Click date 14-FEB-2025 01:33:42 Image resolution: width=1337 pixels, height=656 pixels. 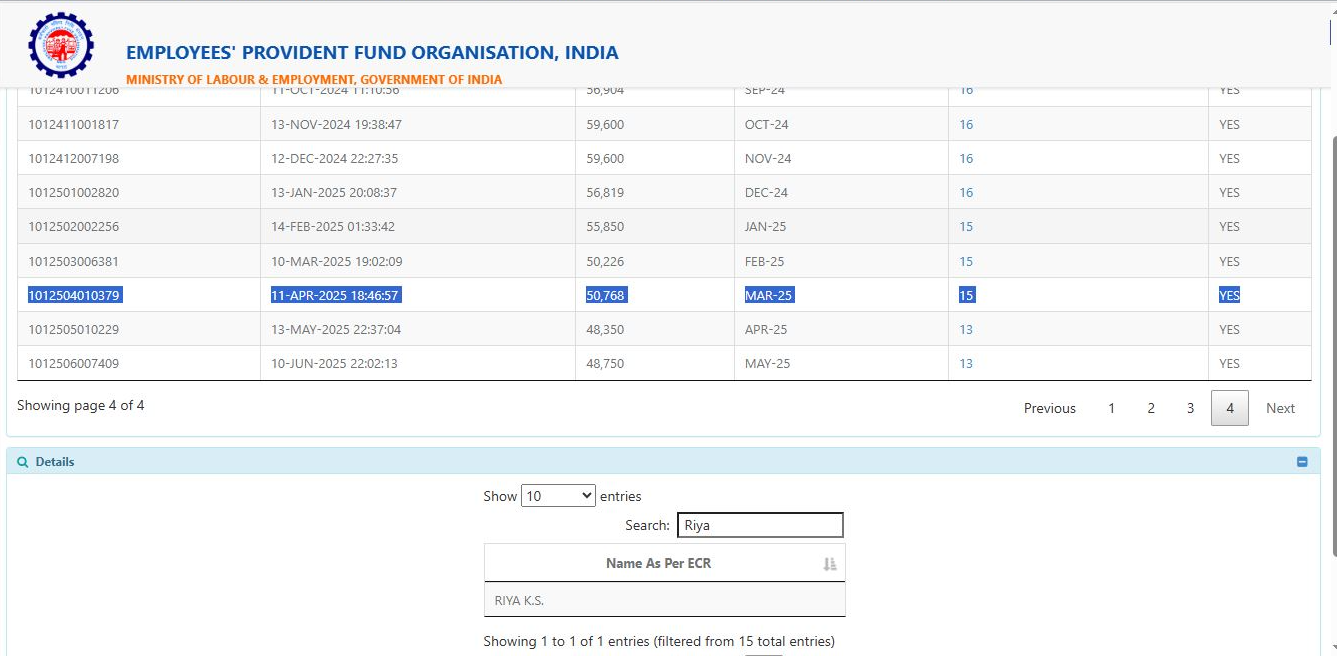(333, 227)
